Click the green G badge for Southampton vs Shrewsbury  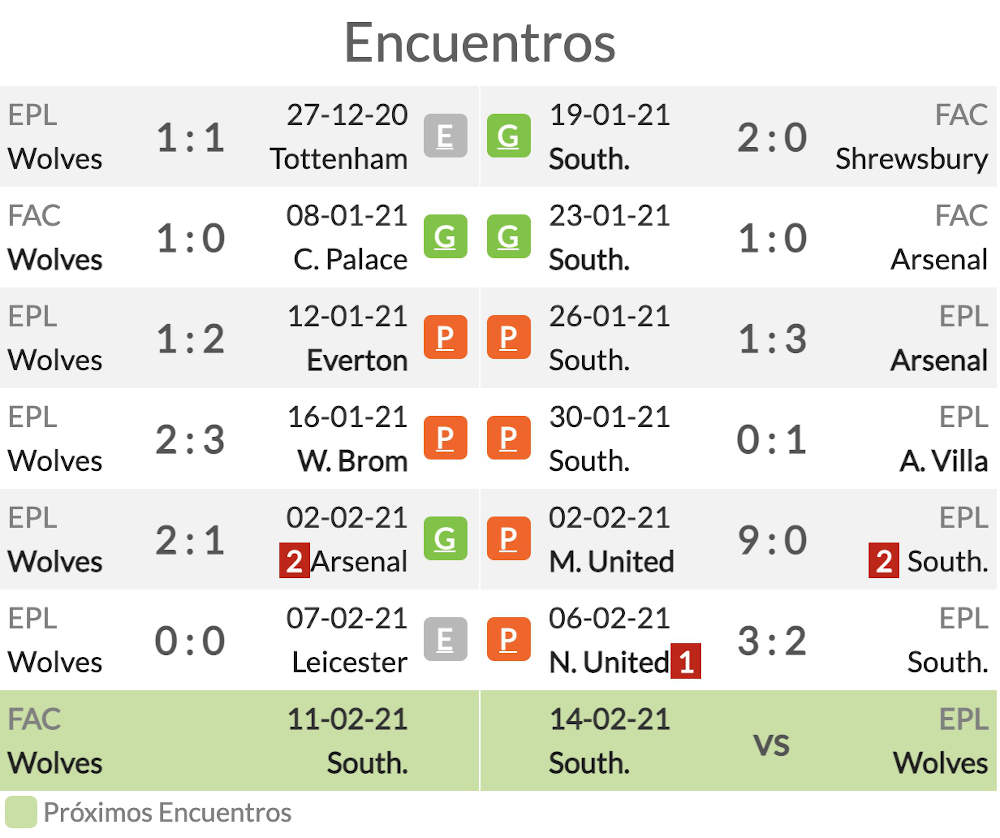pyautogui.click(x=508, y=136)
